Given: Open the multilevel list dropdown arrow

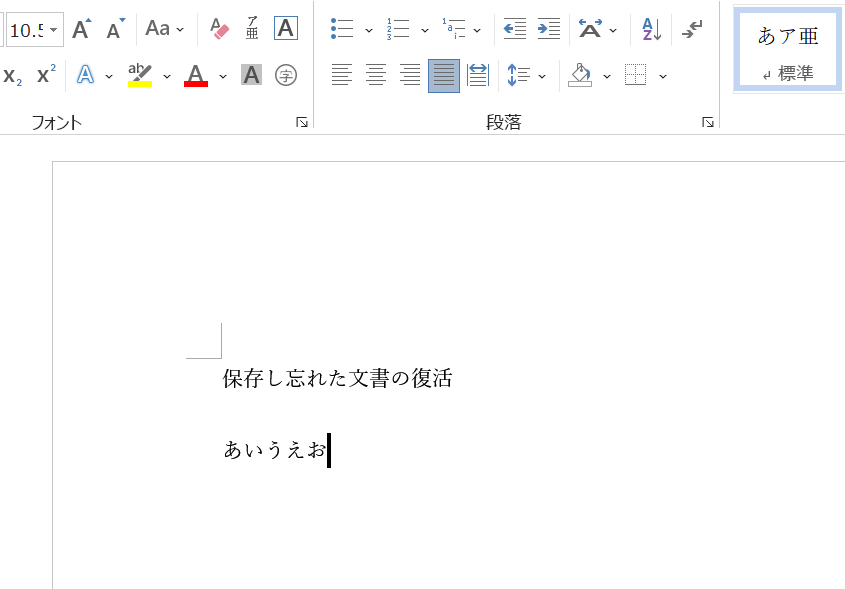Looking at the screenshot, I should [477, 30].
